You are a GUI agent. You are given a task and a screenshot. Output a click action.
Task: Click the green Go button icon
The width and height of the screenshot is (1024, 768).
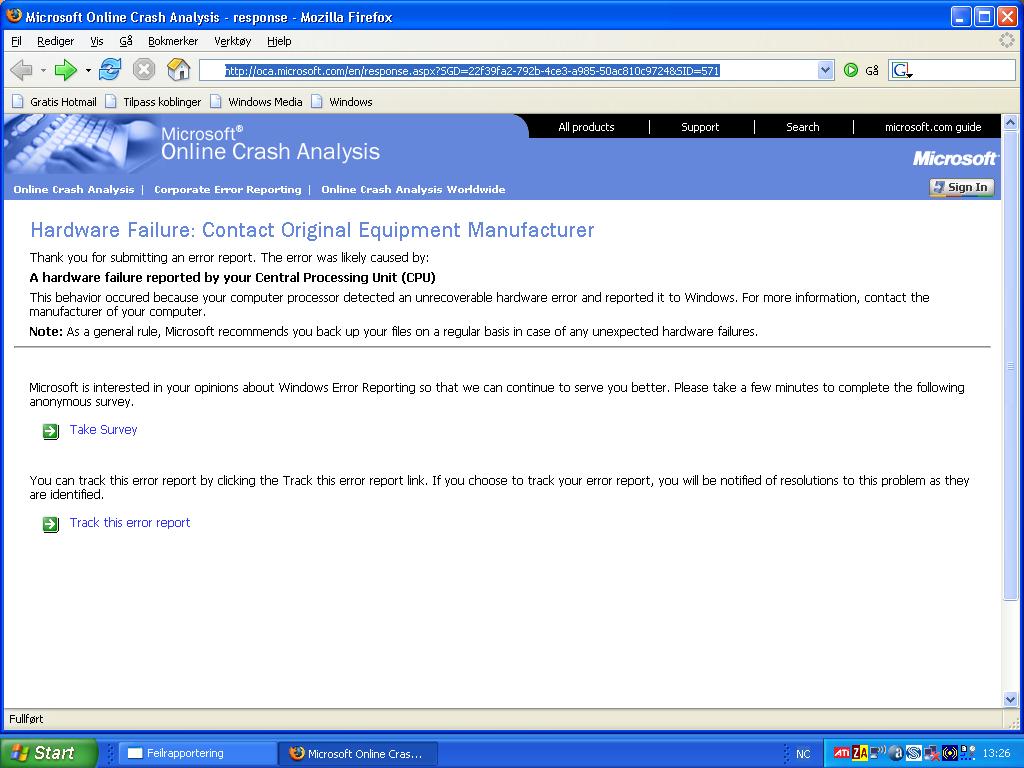(850, 70)
